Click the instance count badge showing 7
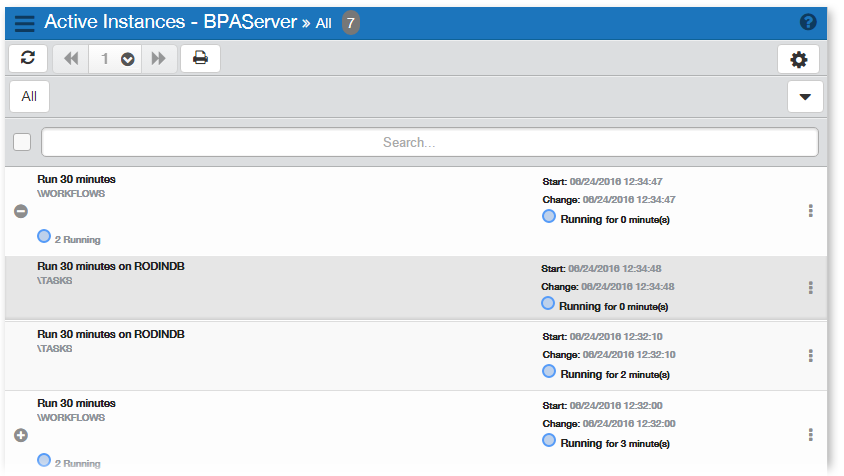This screenshot has width=844, height=476. (350, 23)
